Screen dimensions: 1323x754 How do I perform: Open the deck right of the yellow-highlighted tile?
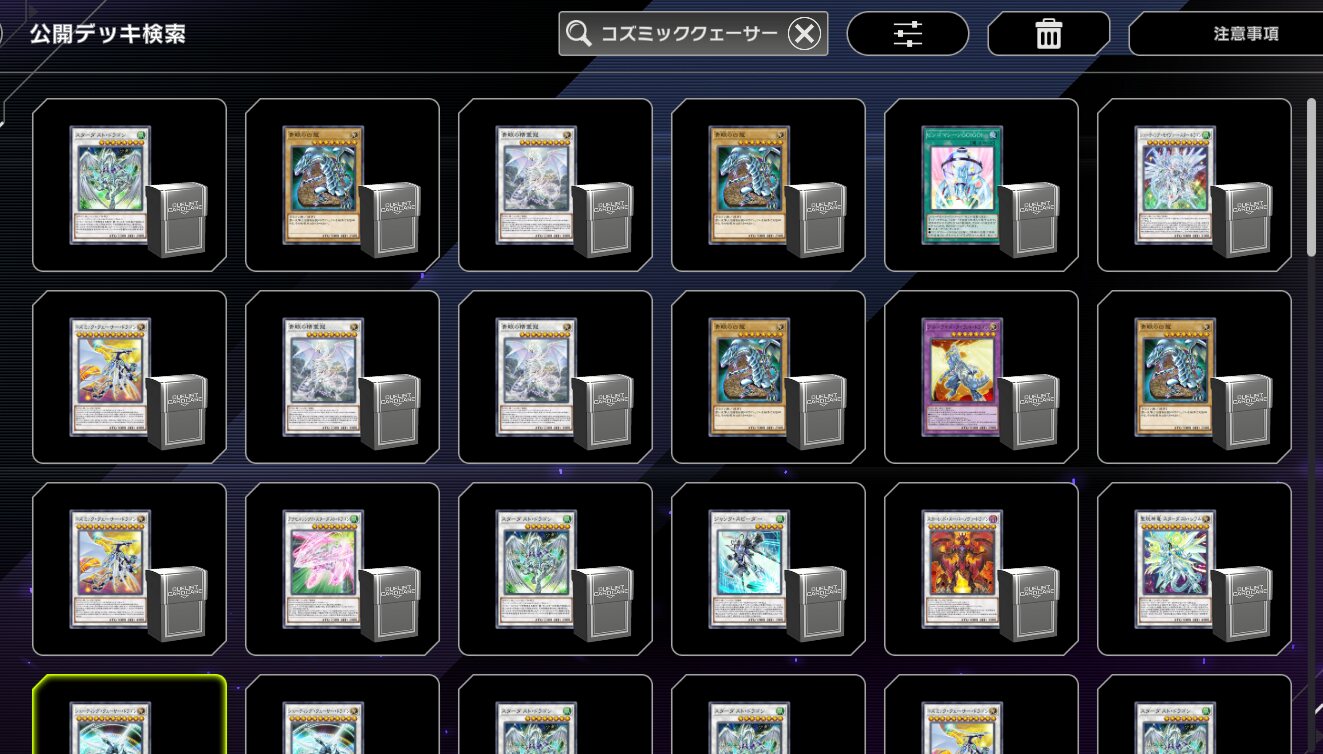(x=342, y=714)
